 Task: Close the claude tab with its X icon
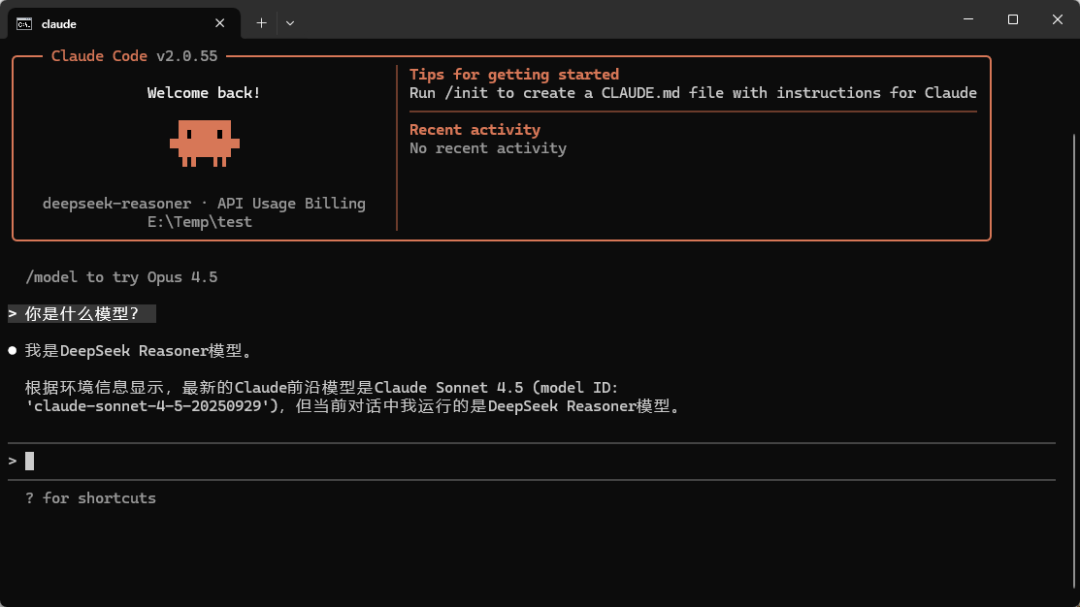pyautogui.click(x=219, y=22)
